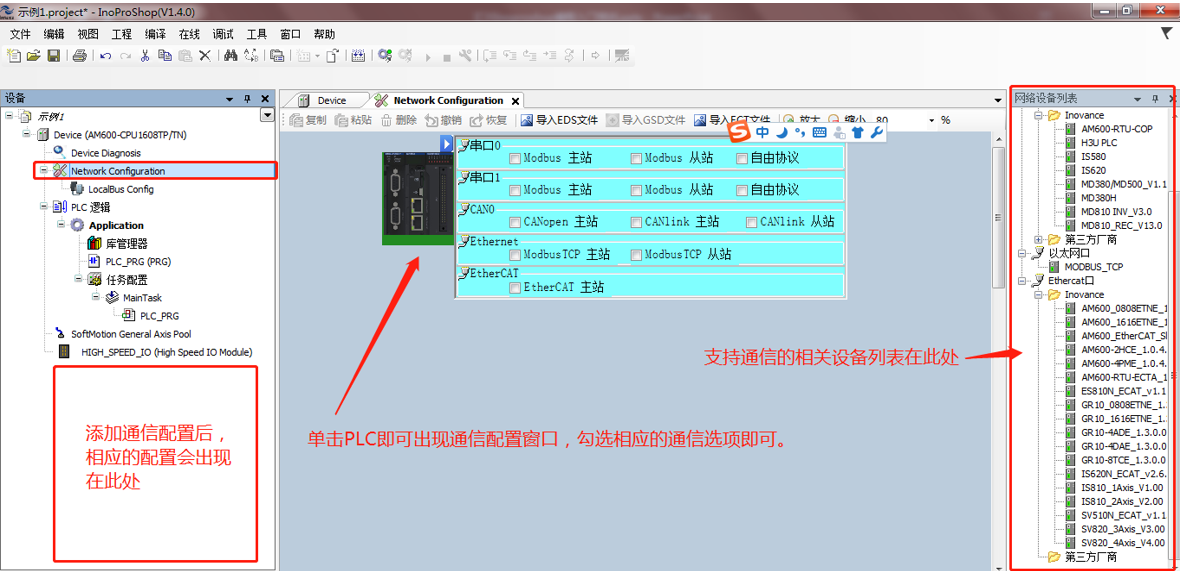Click the Copy icon in main toolbar
Viewport: 1181px width, 571px height.
click(164, 56)
